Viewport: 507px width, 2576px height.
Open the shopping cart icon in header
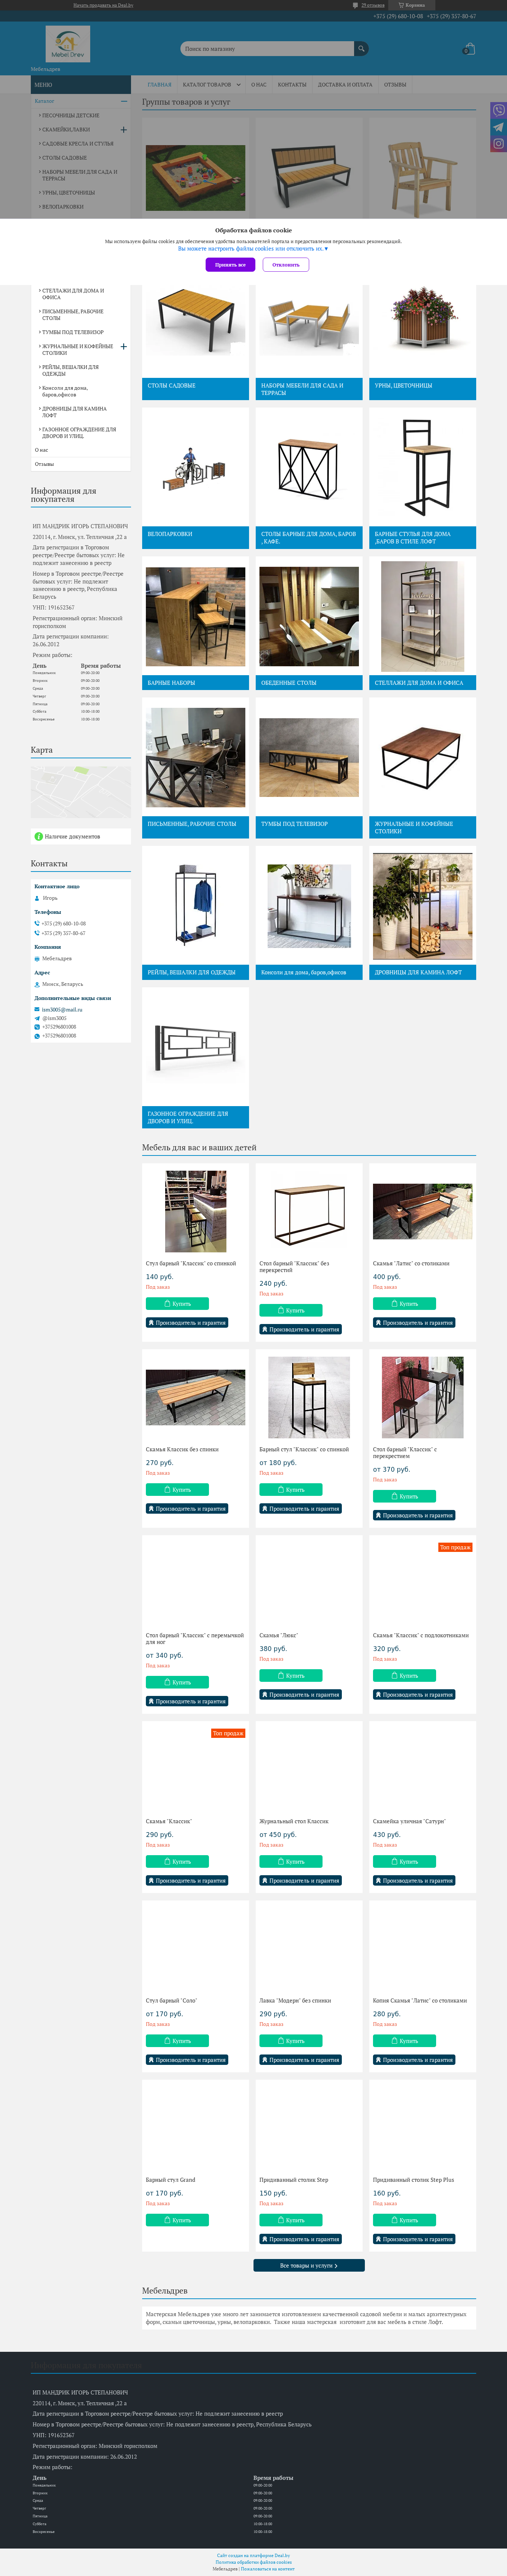469,49
